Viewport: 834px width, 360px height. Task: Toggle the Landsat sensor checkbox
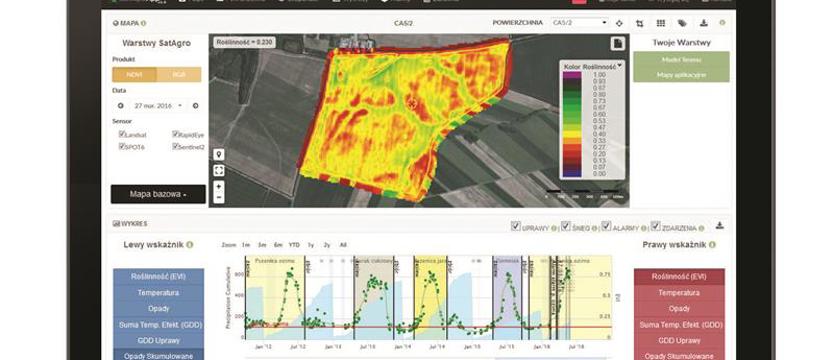tap(122, 134)
